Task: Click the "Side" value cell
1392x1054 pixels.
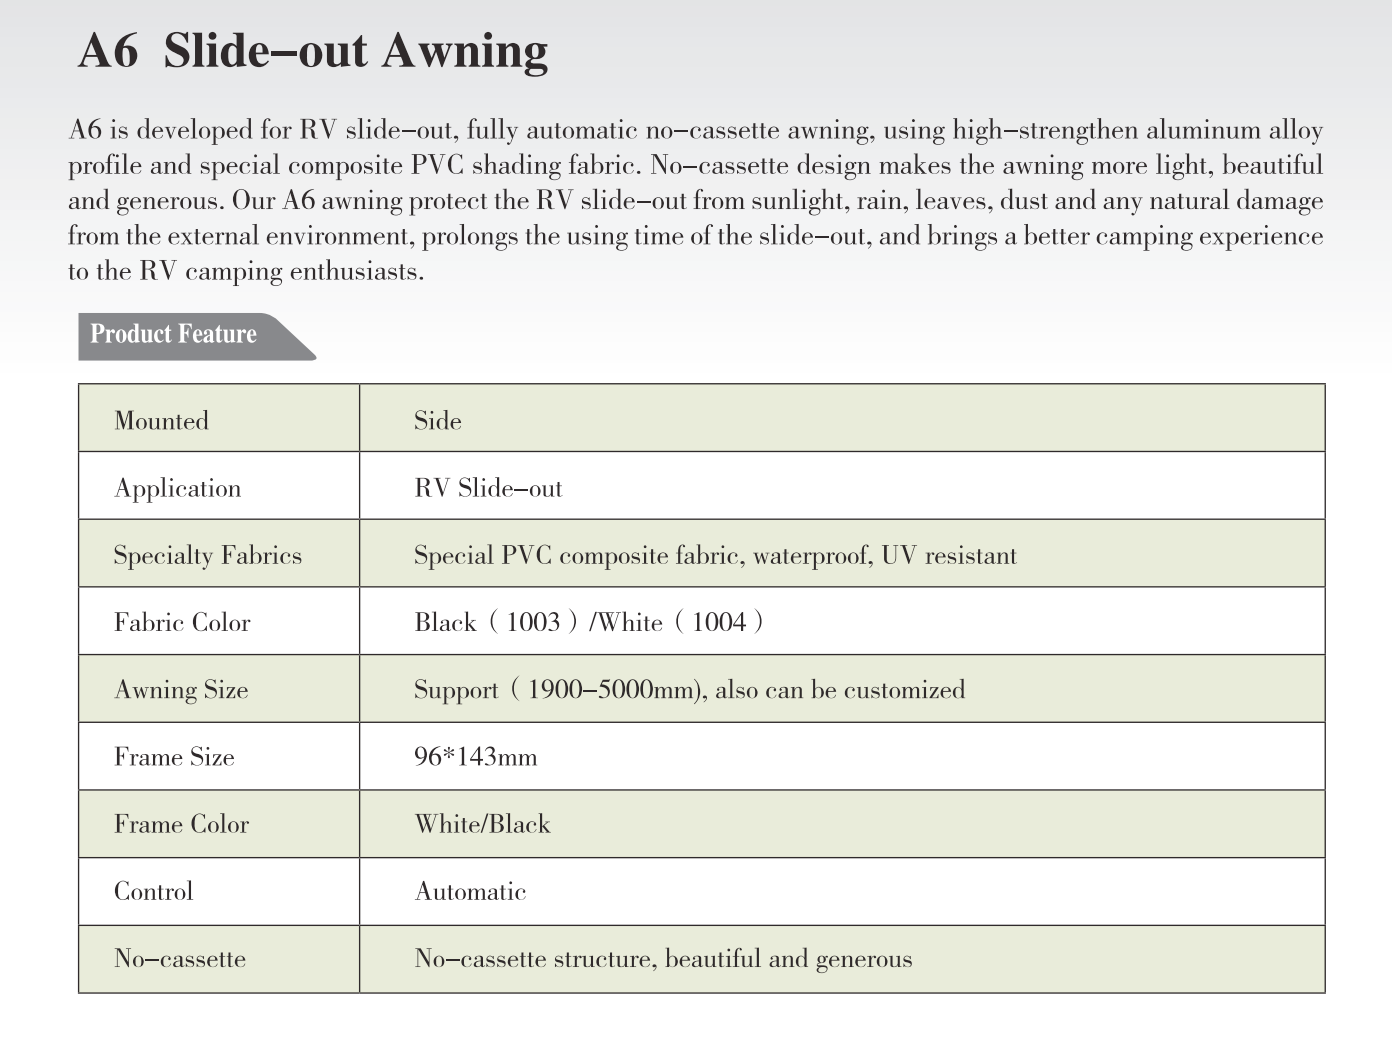Action: (438, 420)
